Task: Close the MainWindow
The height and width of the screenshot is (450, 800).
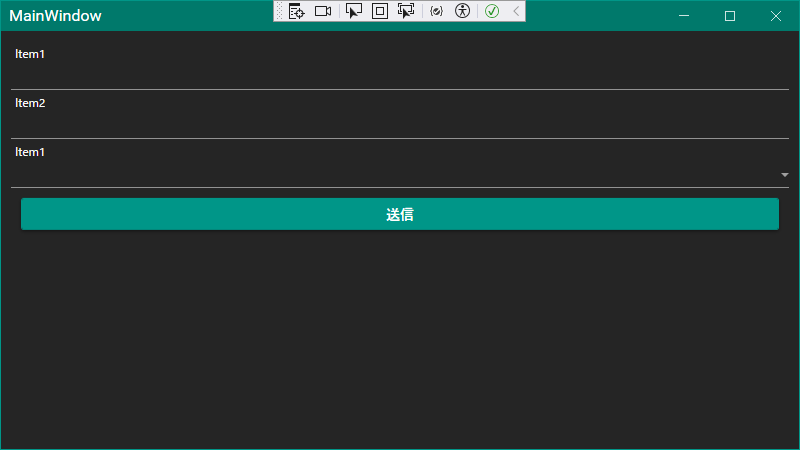Action: tap(776, 16)
